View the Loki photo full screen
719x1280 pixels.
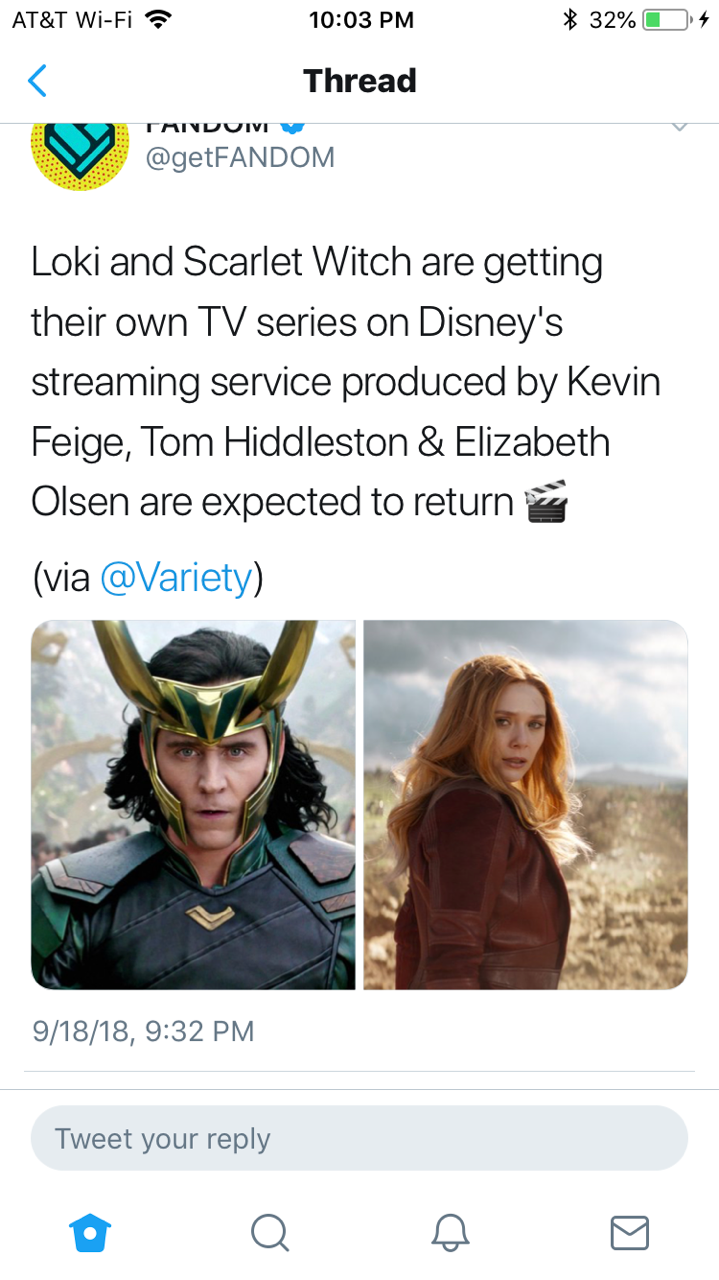pos(193,805)
